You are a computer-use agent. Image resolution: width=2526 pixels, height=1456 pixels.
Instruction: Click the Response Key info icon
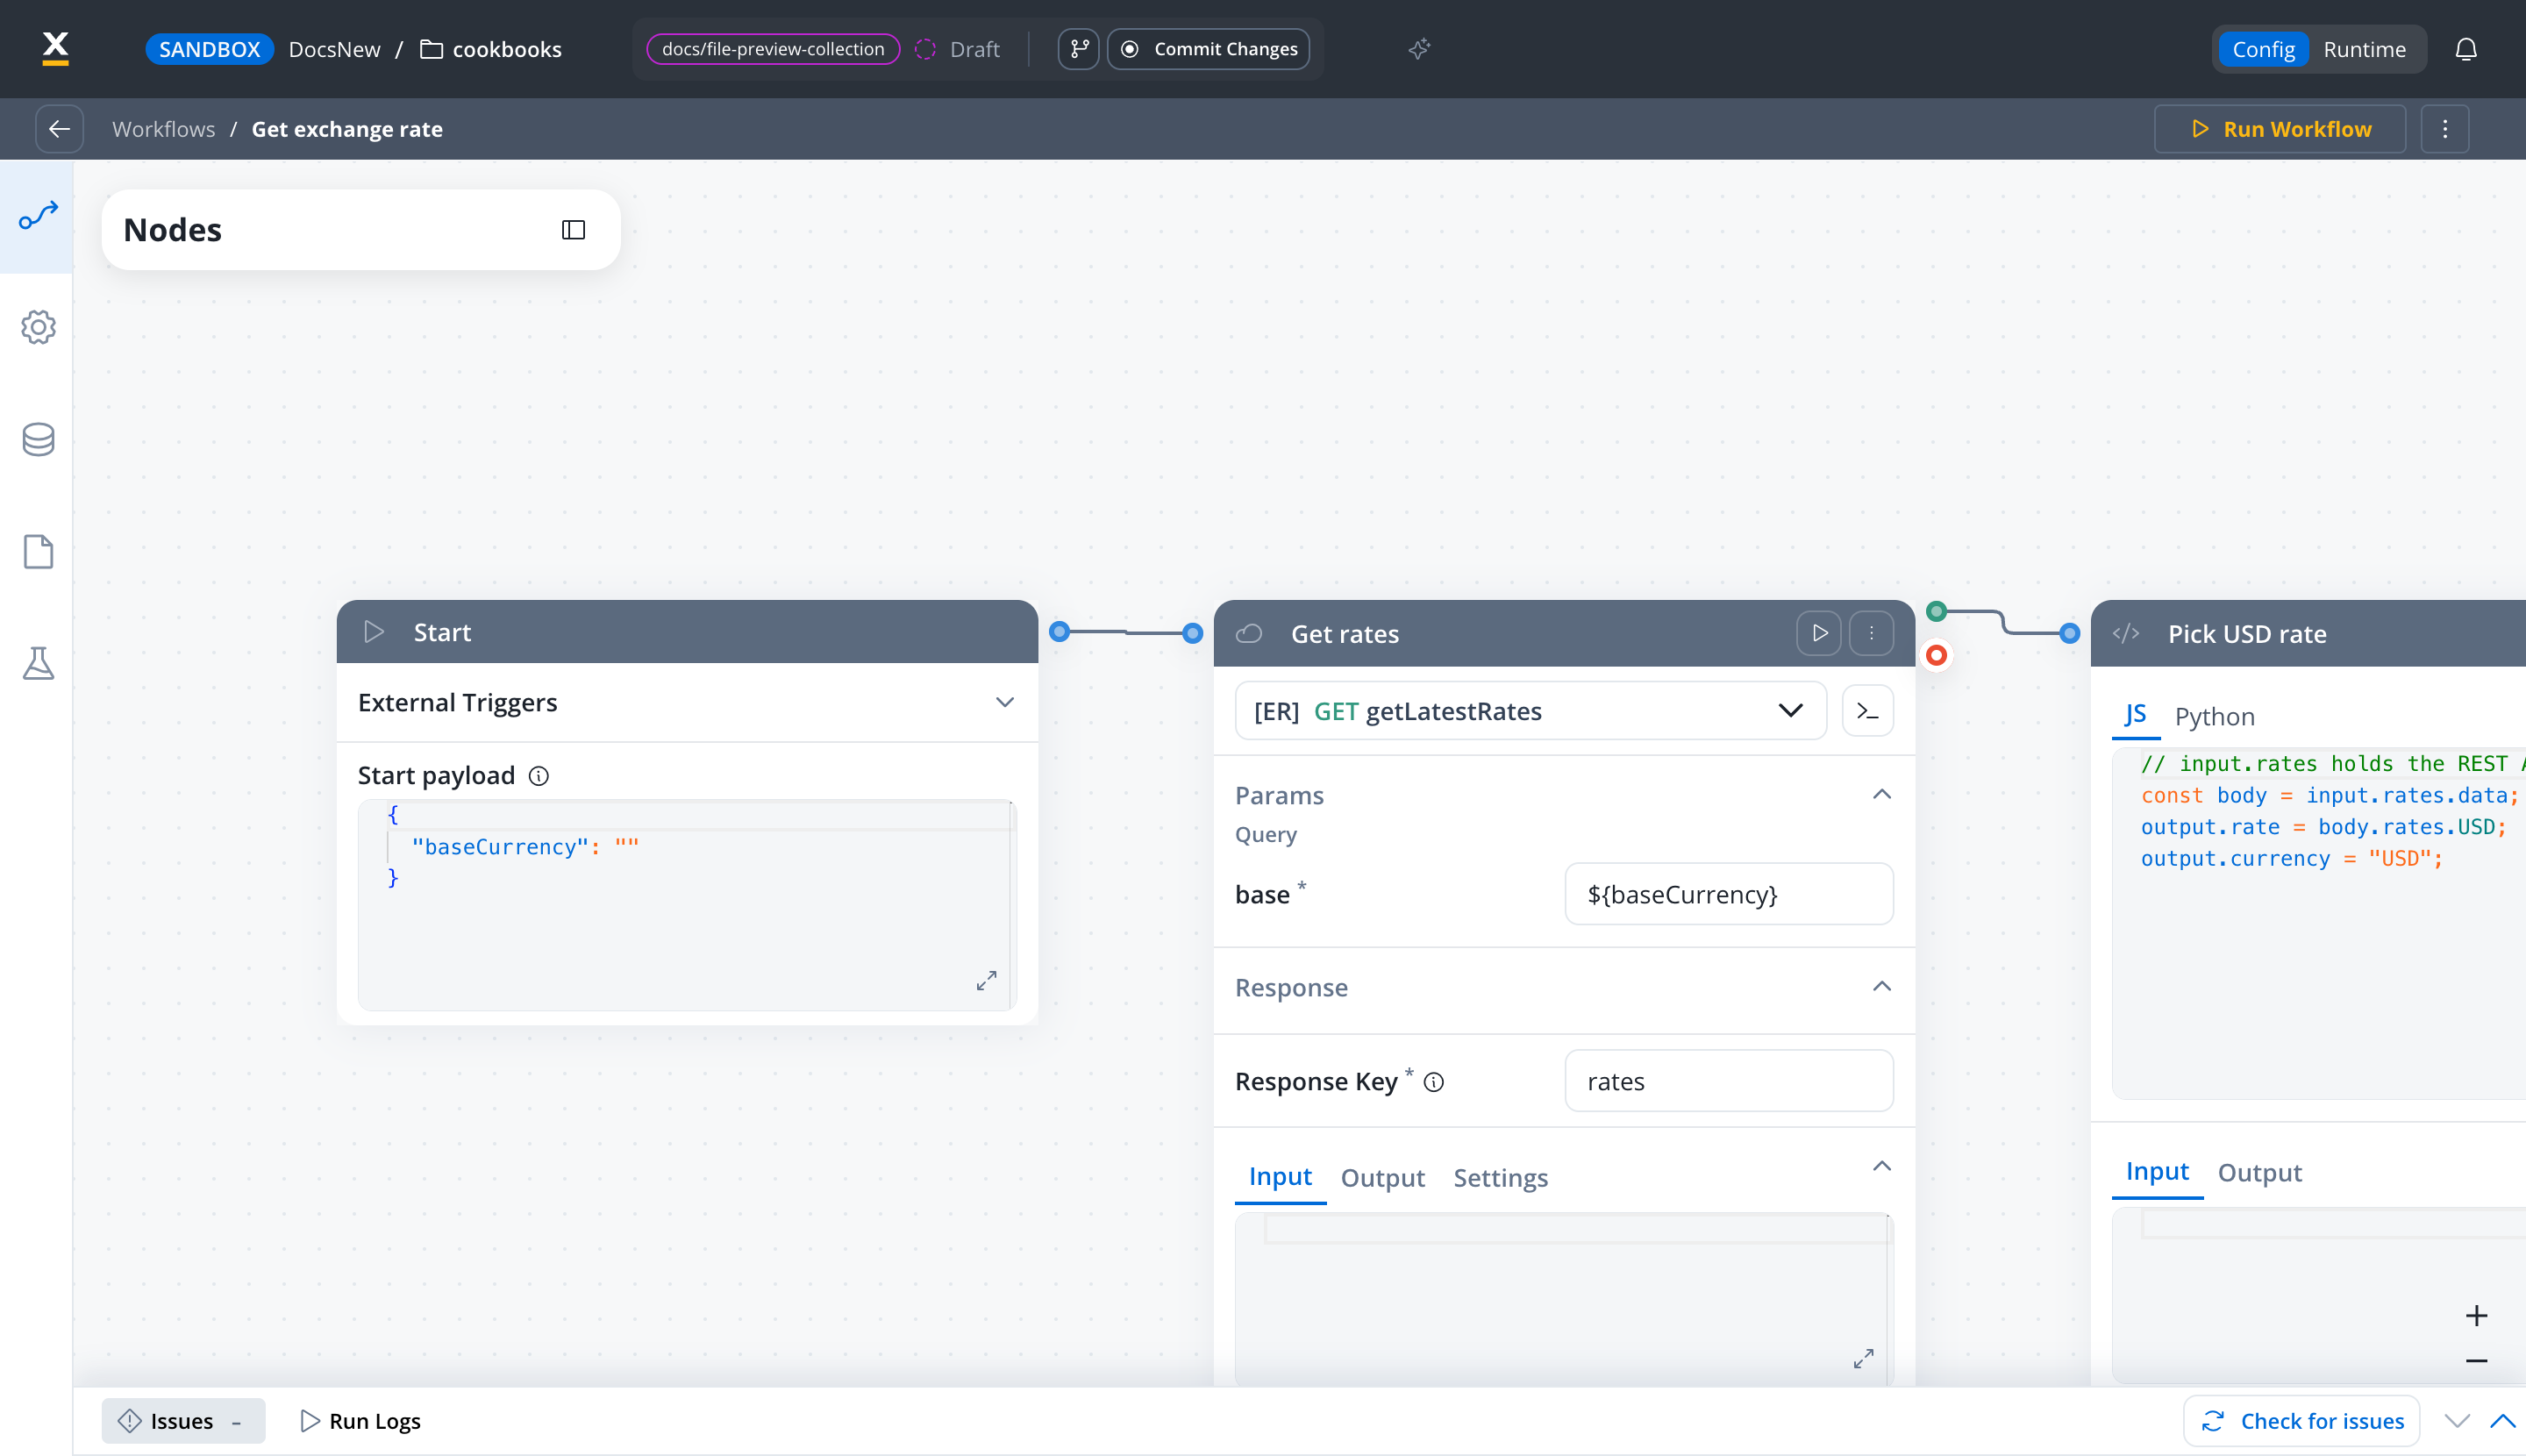[x=1433, y=1082]
